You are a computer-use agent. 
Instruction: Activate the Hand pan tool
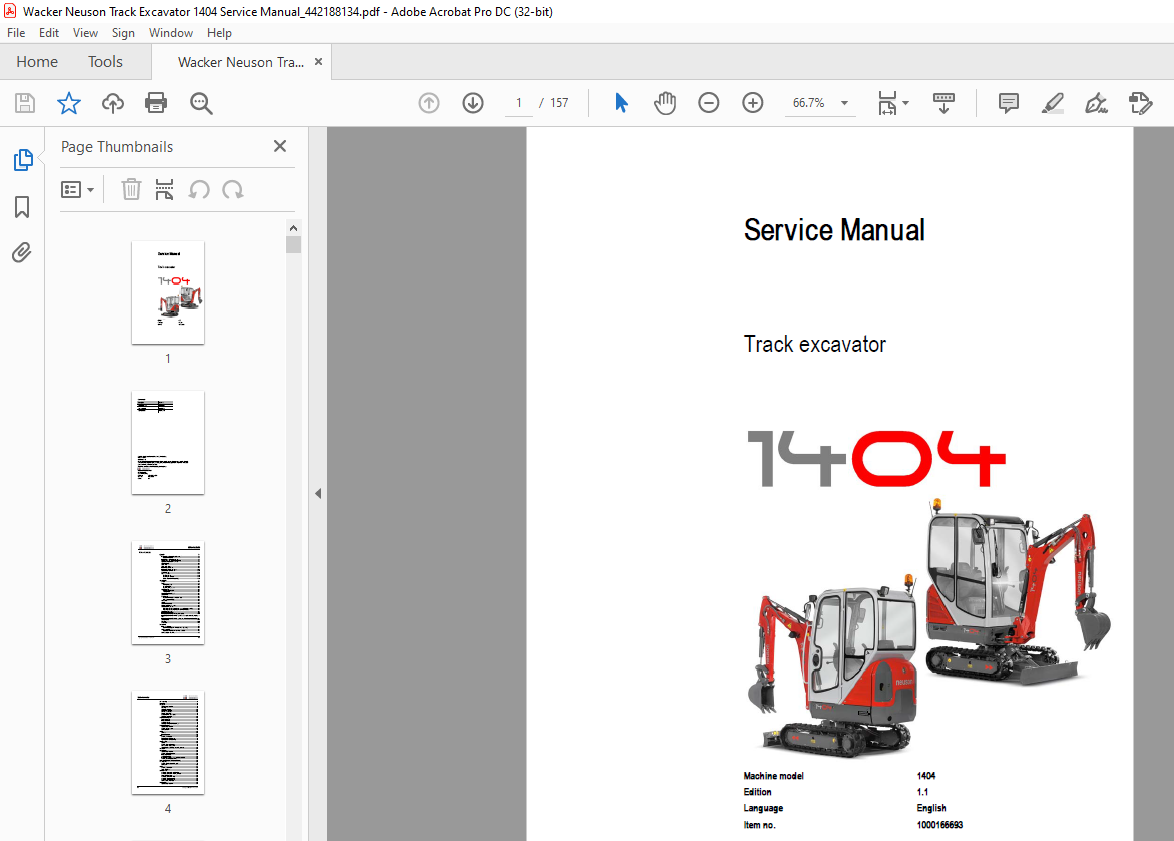pyautogui.click(x=664, y=103)
